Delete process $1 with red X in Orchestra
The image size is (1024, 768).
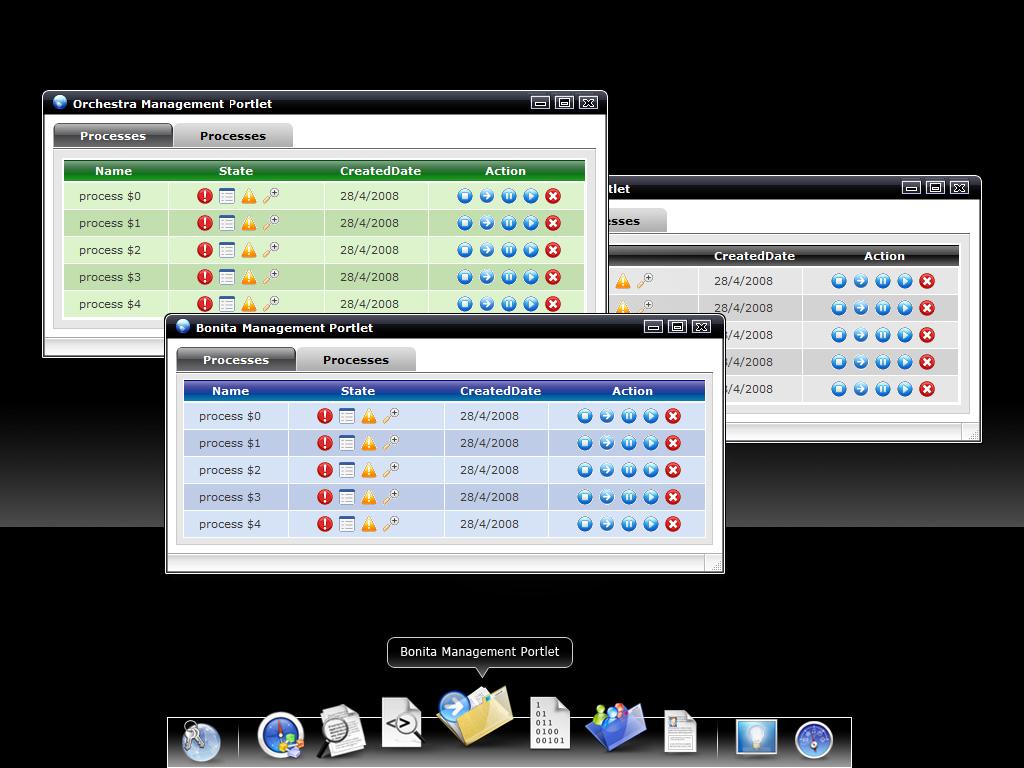coord(553,223)
